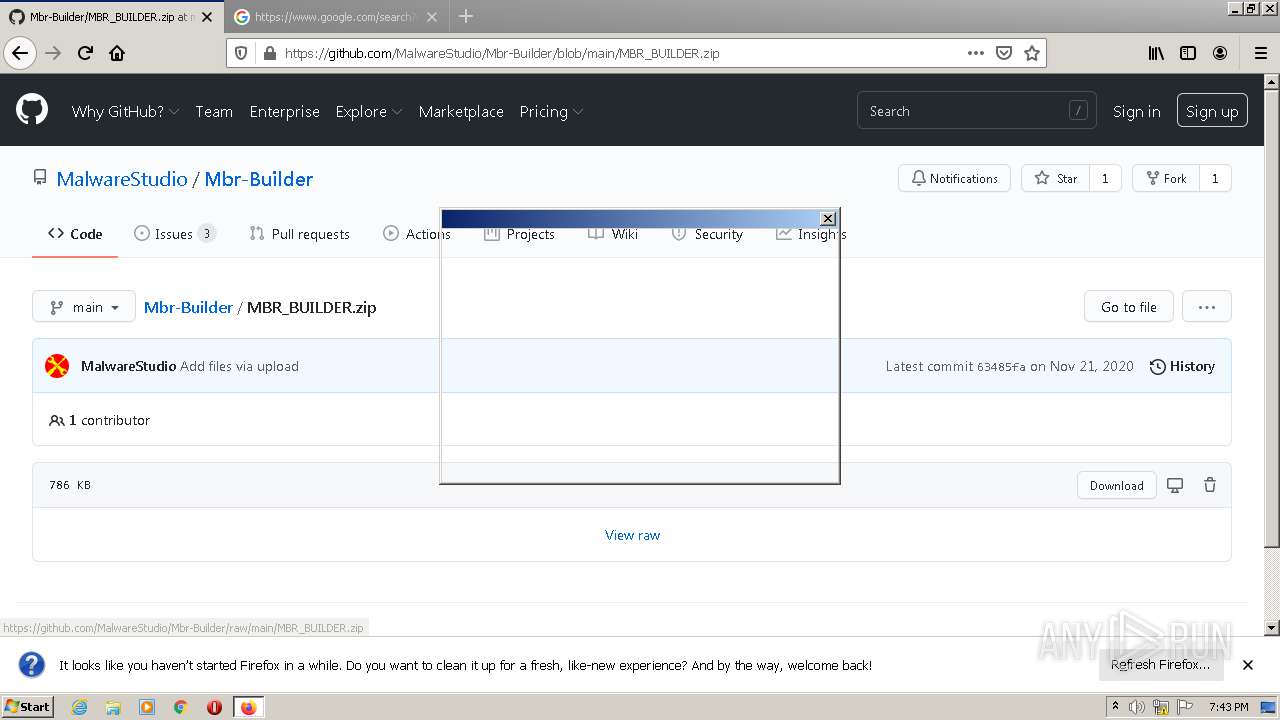1280x720 pixels.
Task: Open a new tab with the plus icon
Action: tap(466, 16)
